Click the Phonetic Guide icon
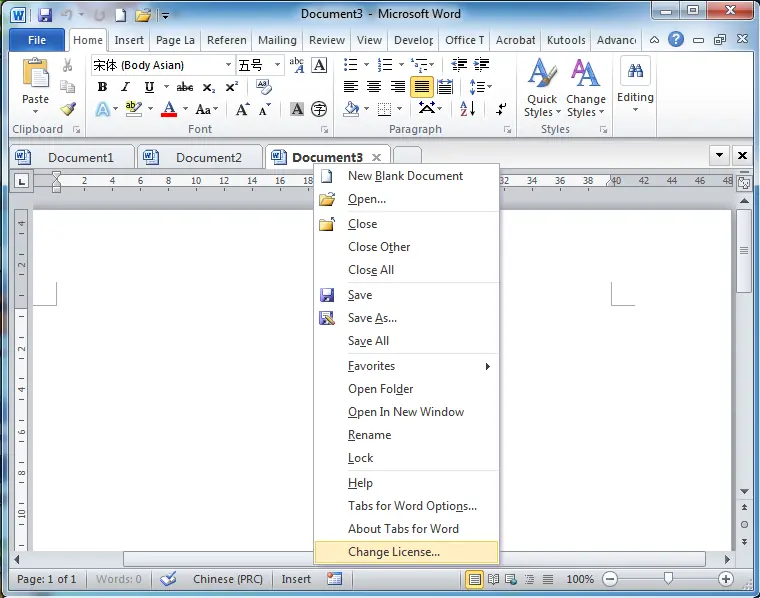 click(296, 65)
